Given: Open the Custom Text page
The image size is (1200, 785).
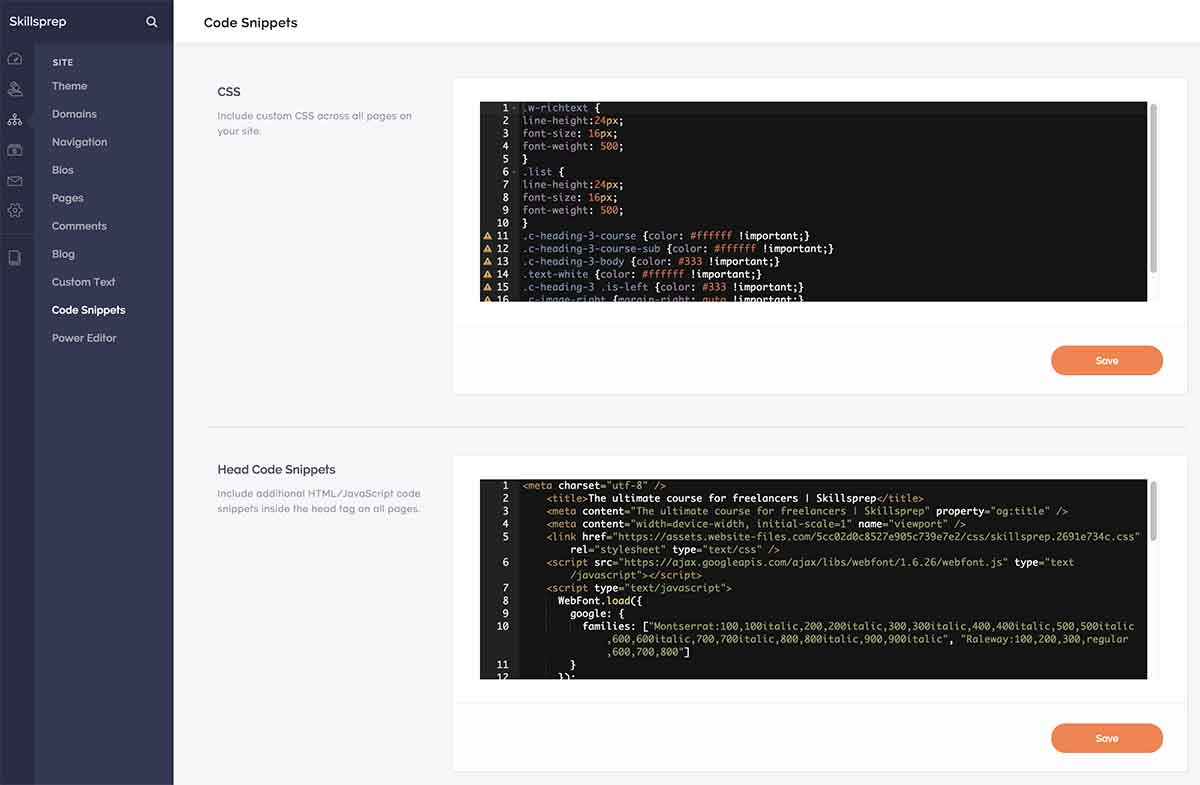Looking at the screenshot, I should (86, 281).
